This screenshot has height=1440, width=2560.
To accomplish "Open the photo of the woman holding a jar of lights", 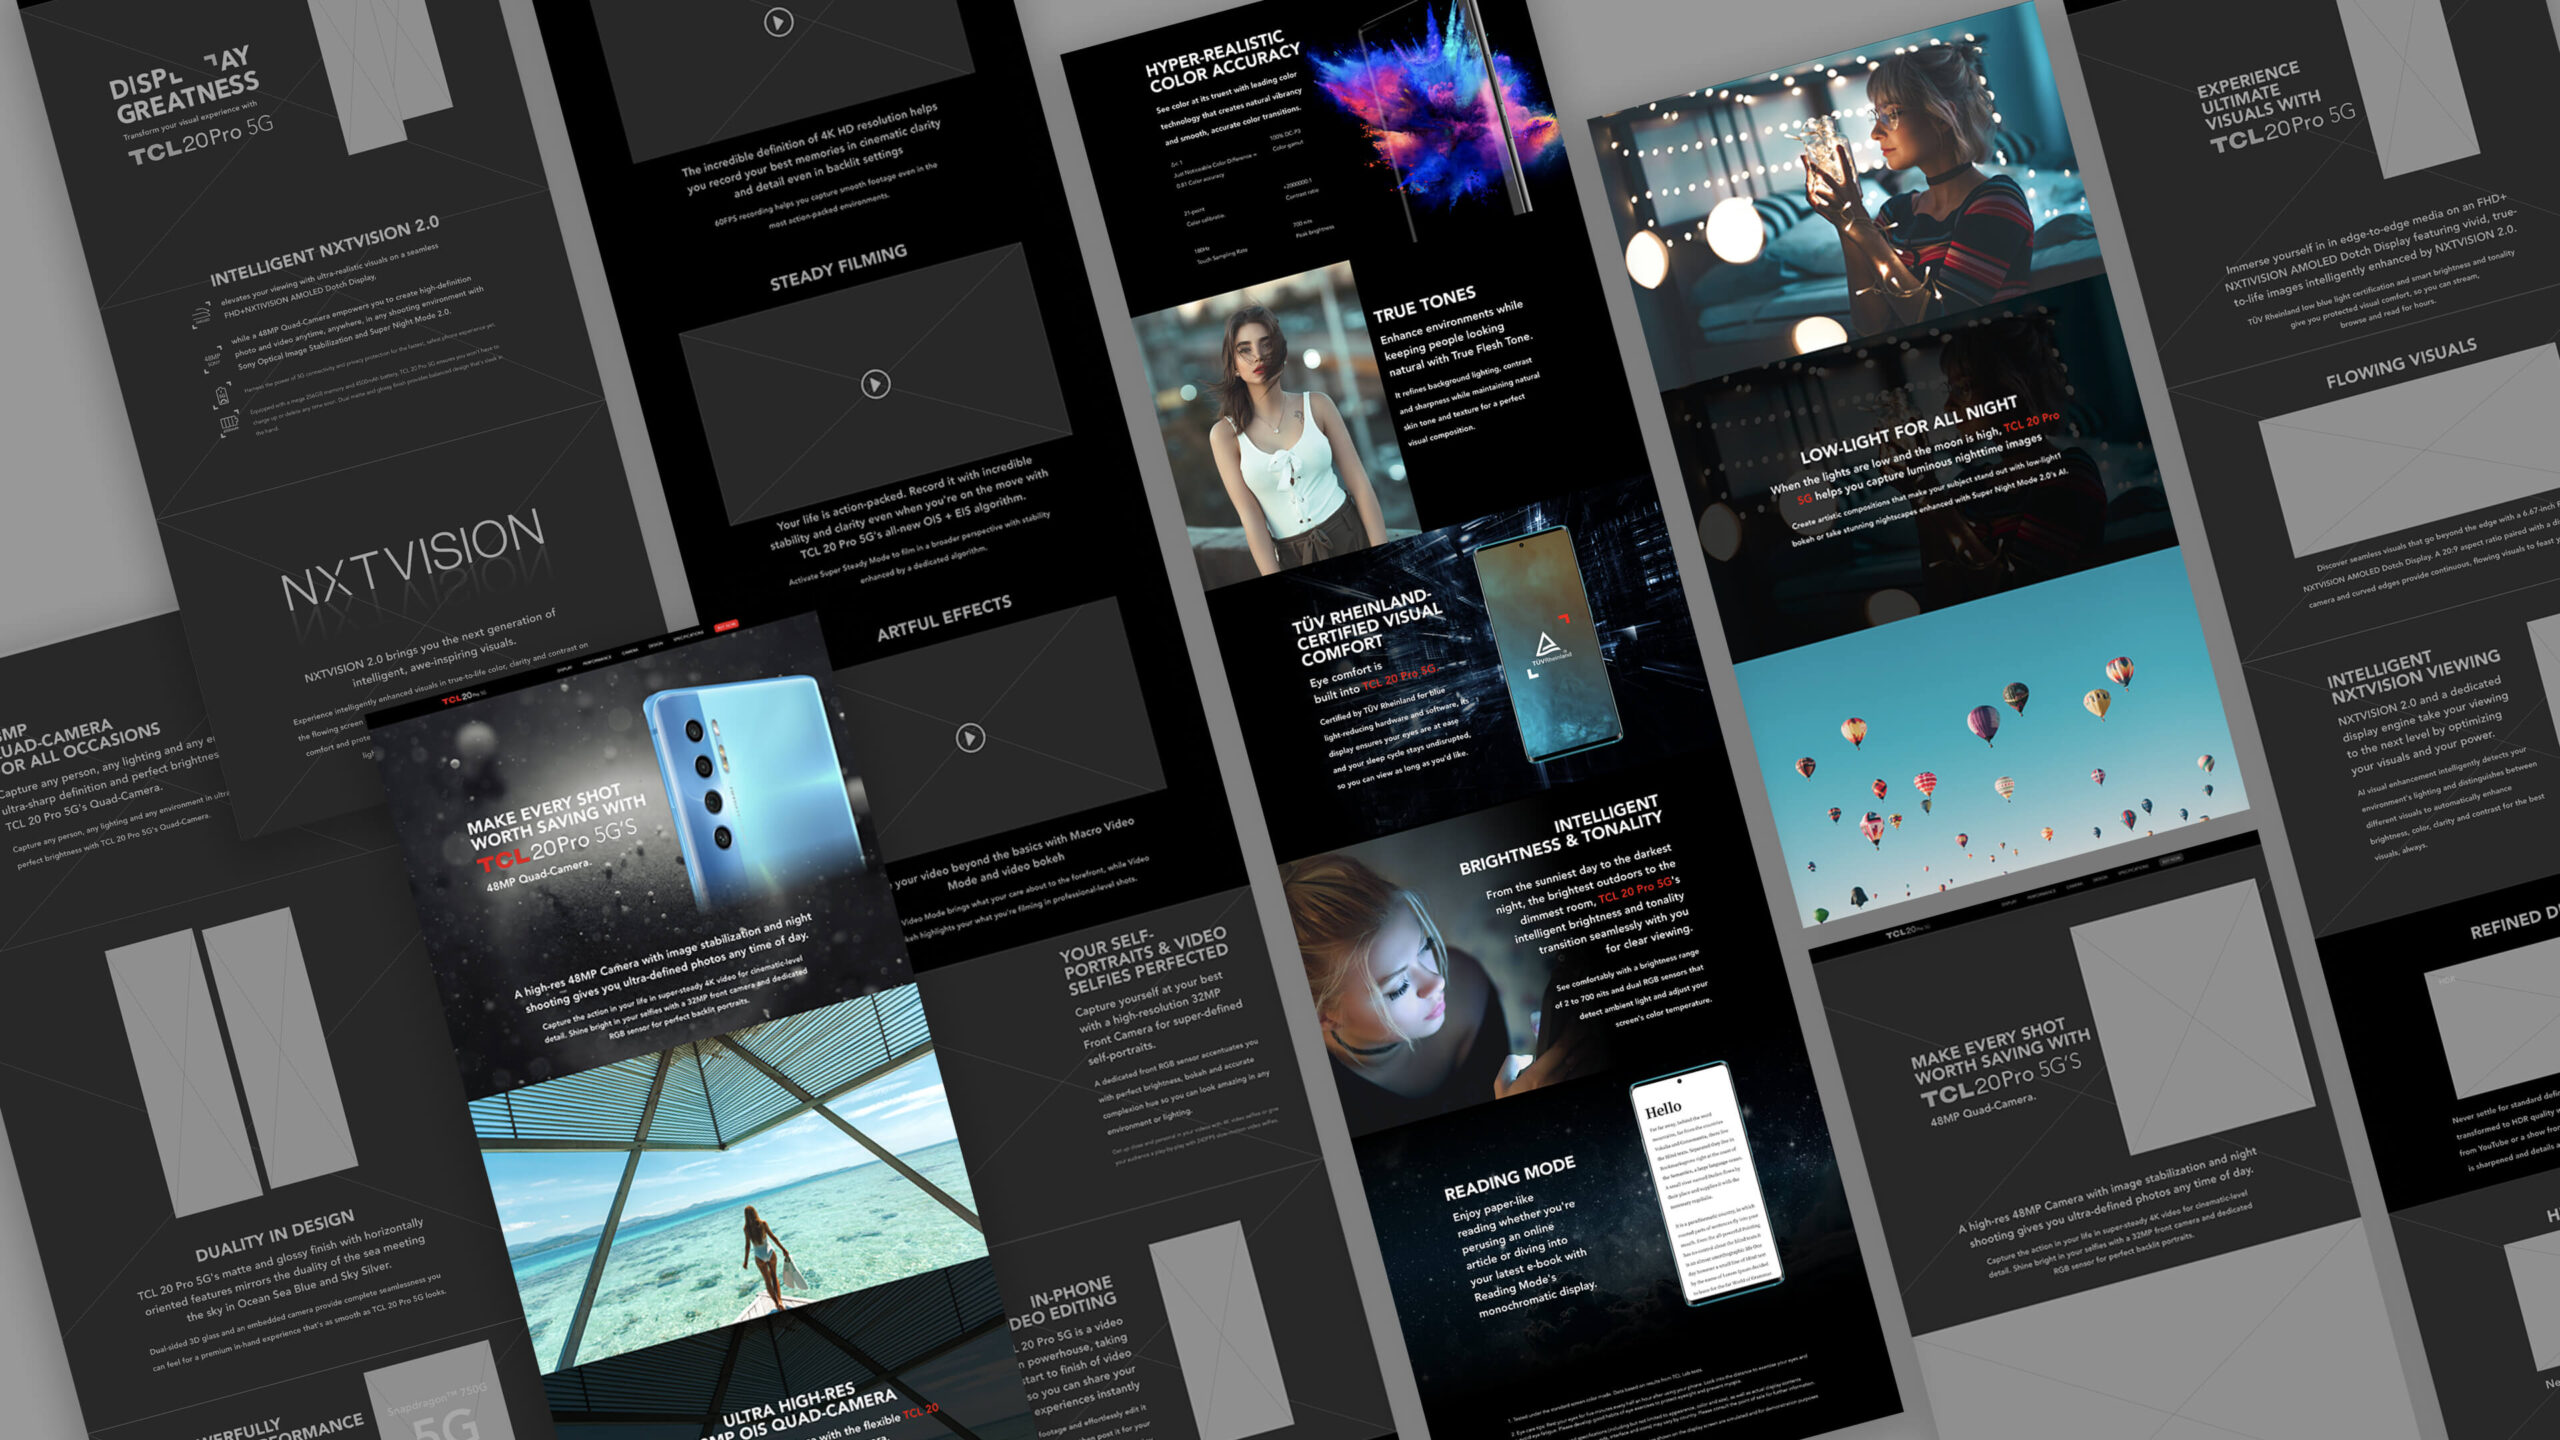I will tap(1845, 195).
